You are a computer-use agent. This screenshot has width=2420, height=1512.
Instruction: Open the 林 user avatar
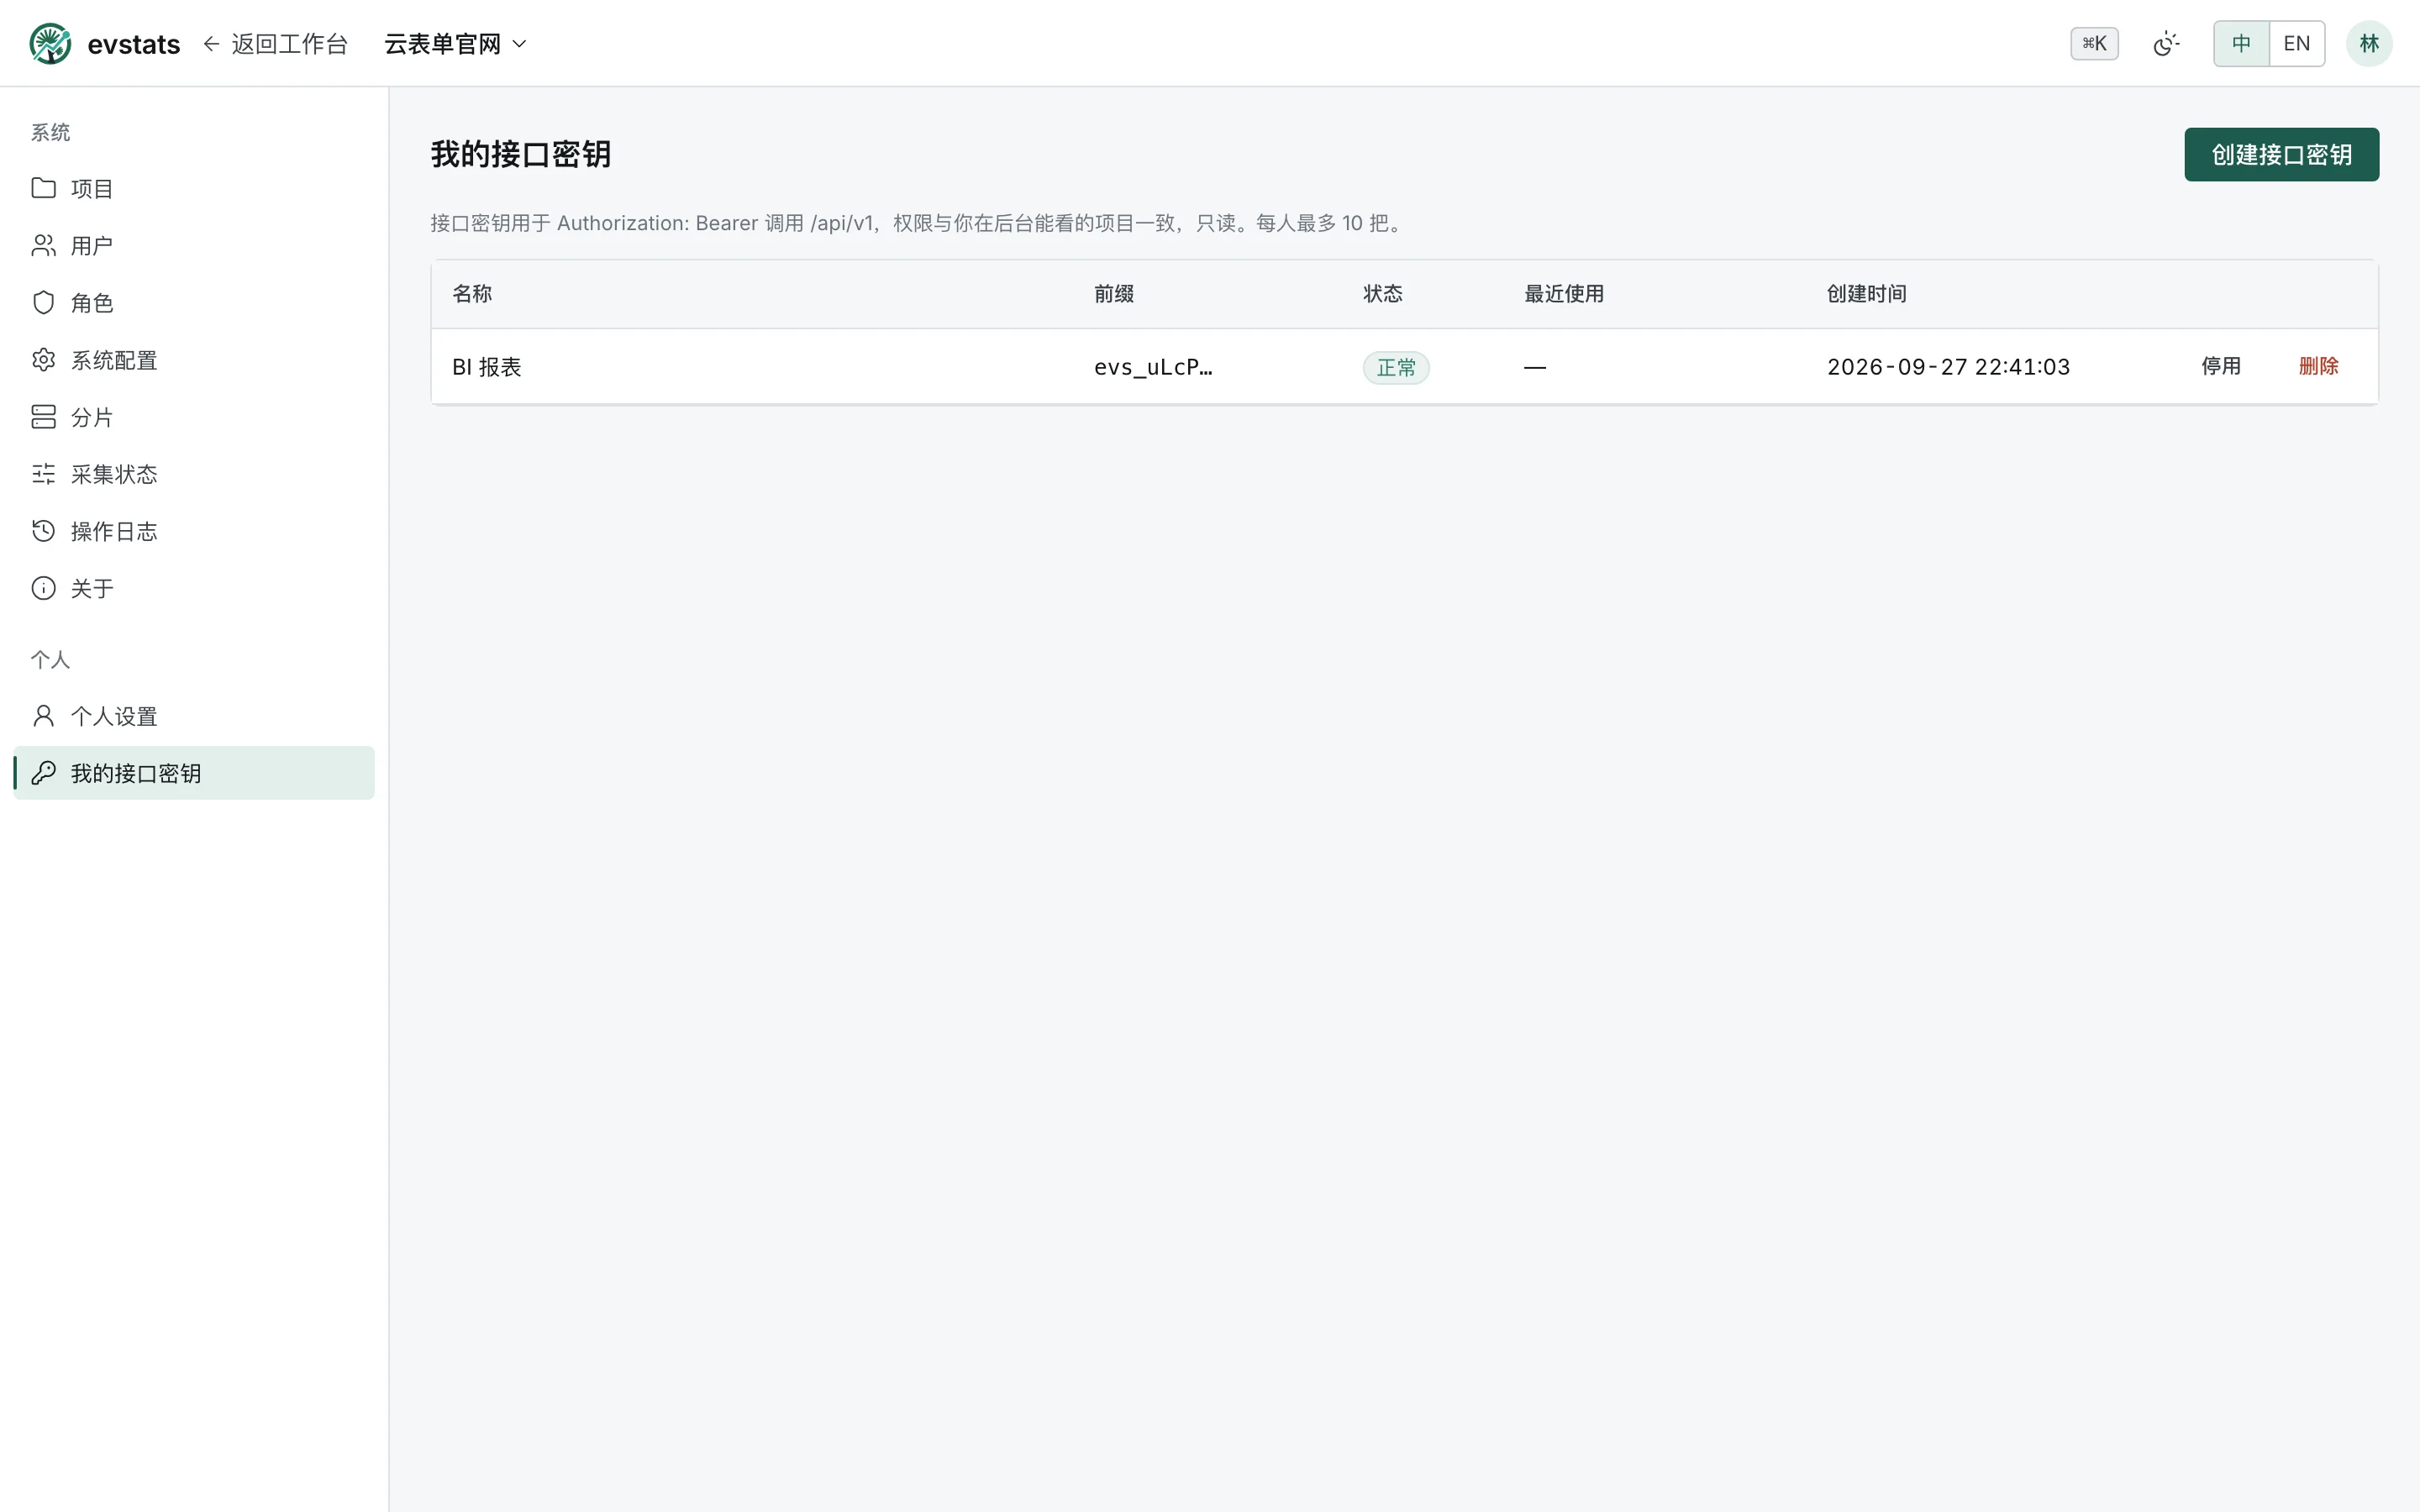[x=2369, y=43]
